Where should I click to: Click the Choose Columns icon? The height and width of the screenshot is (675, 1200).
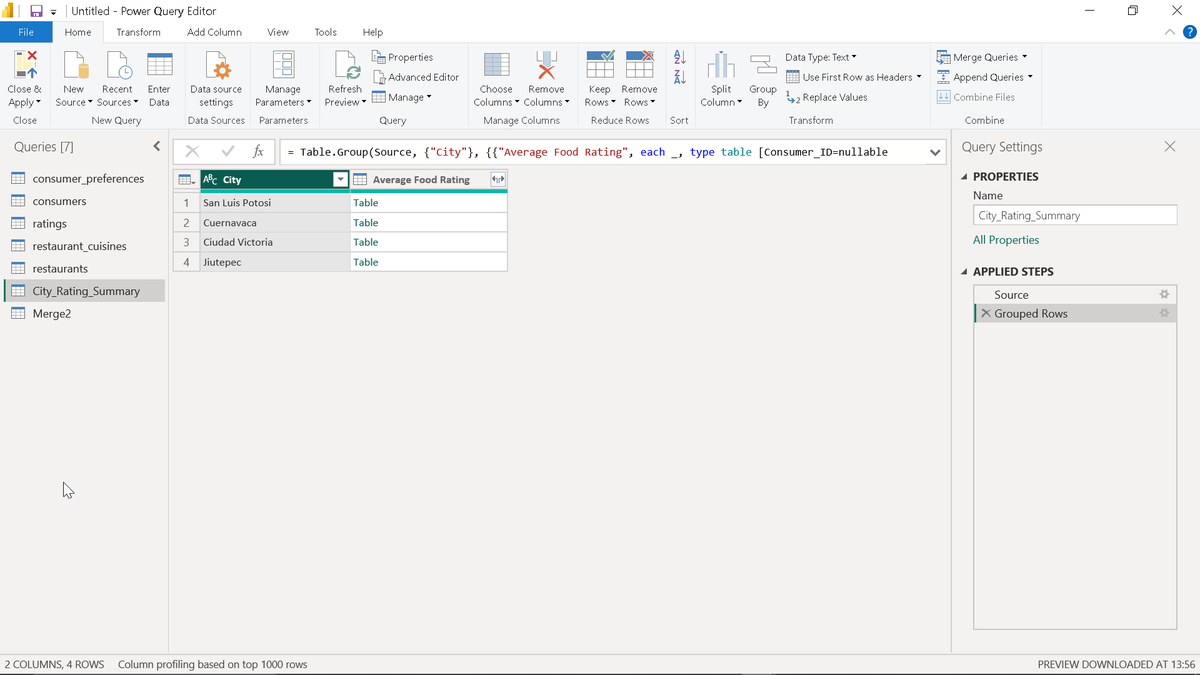point(496,65)
